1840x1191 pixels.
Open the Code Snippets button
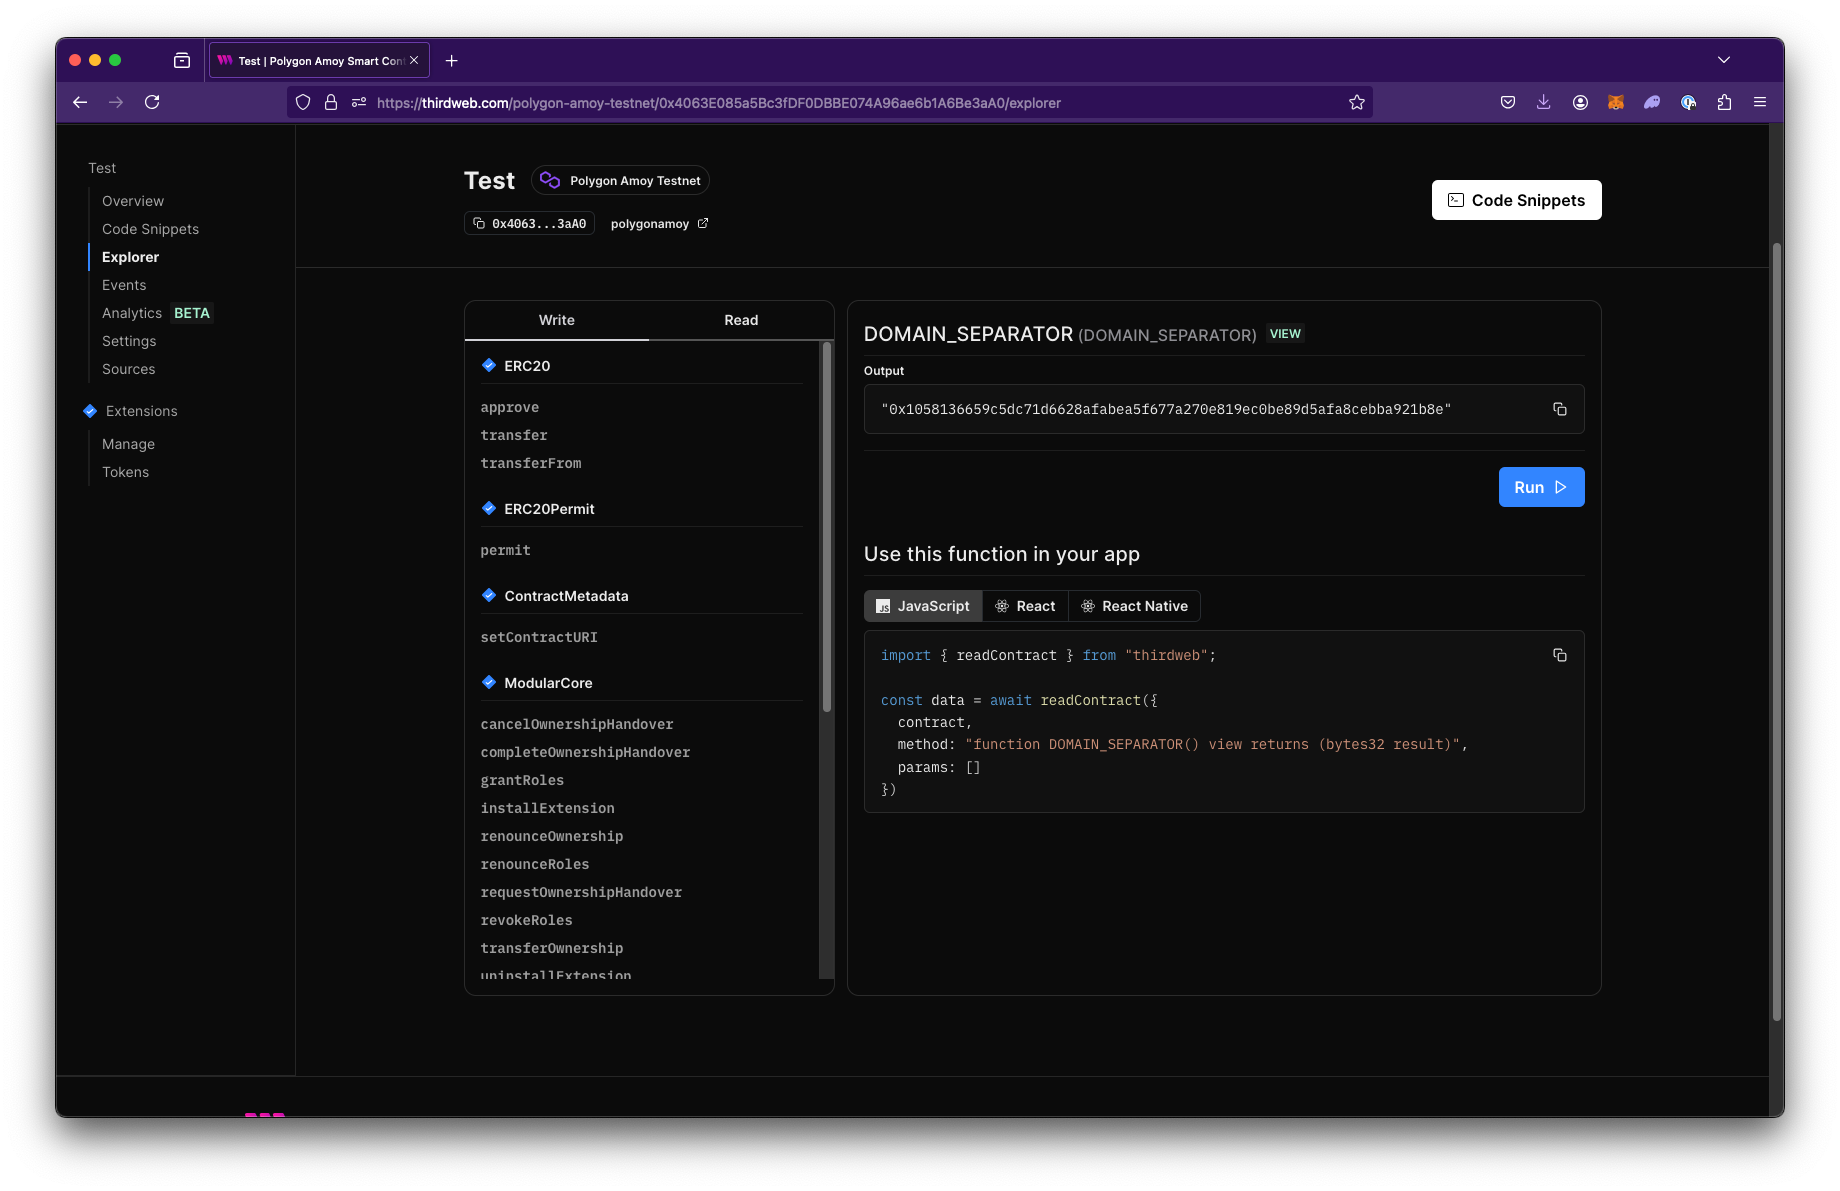pyautogui.click(x=1516, y=200)
